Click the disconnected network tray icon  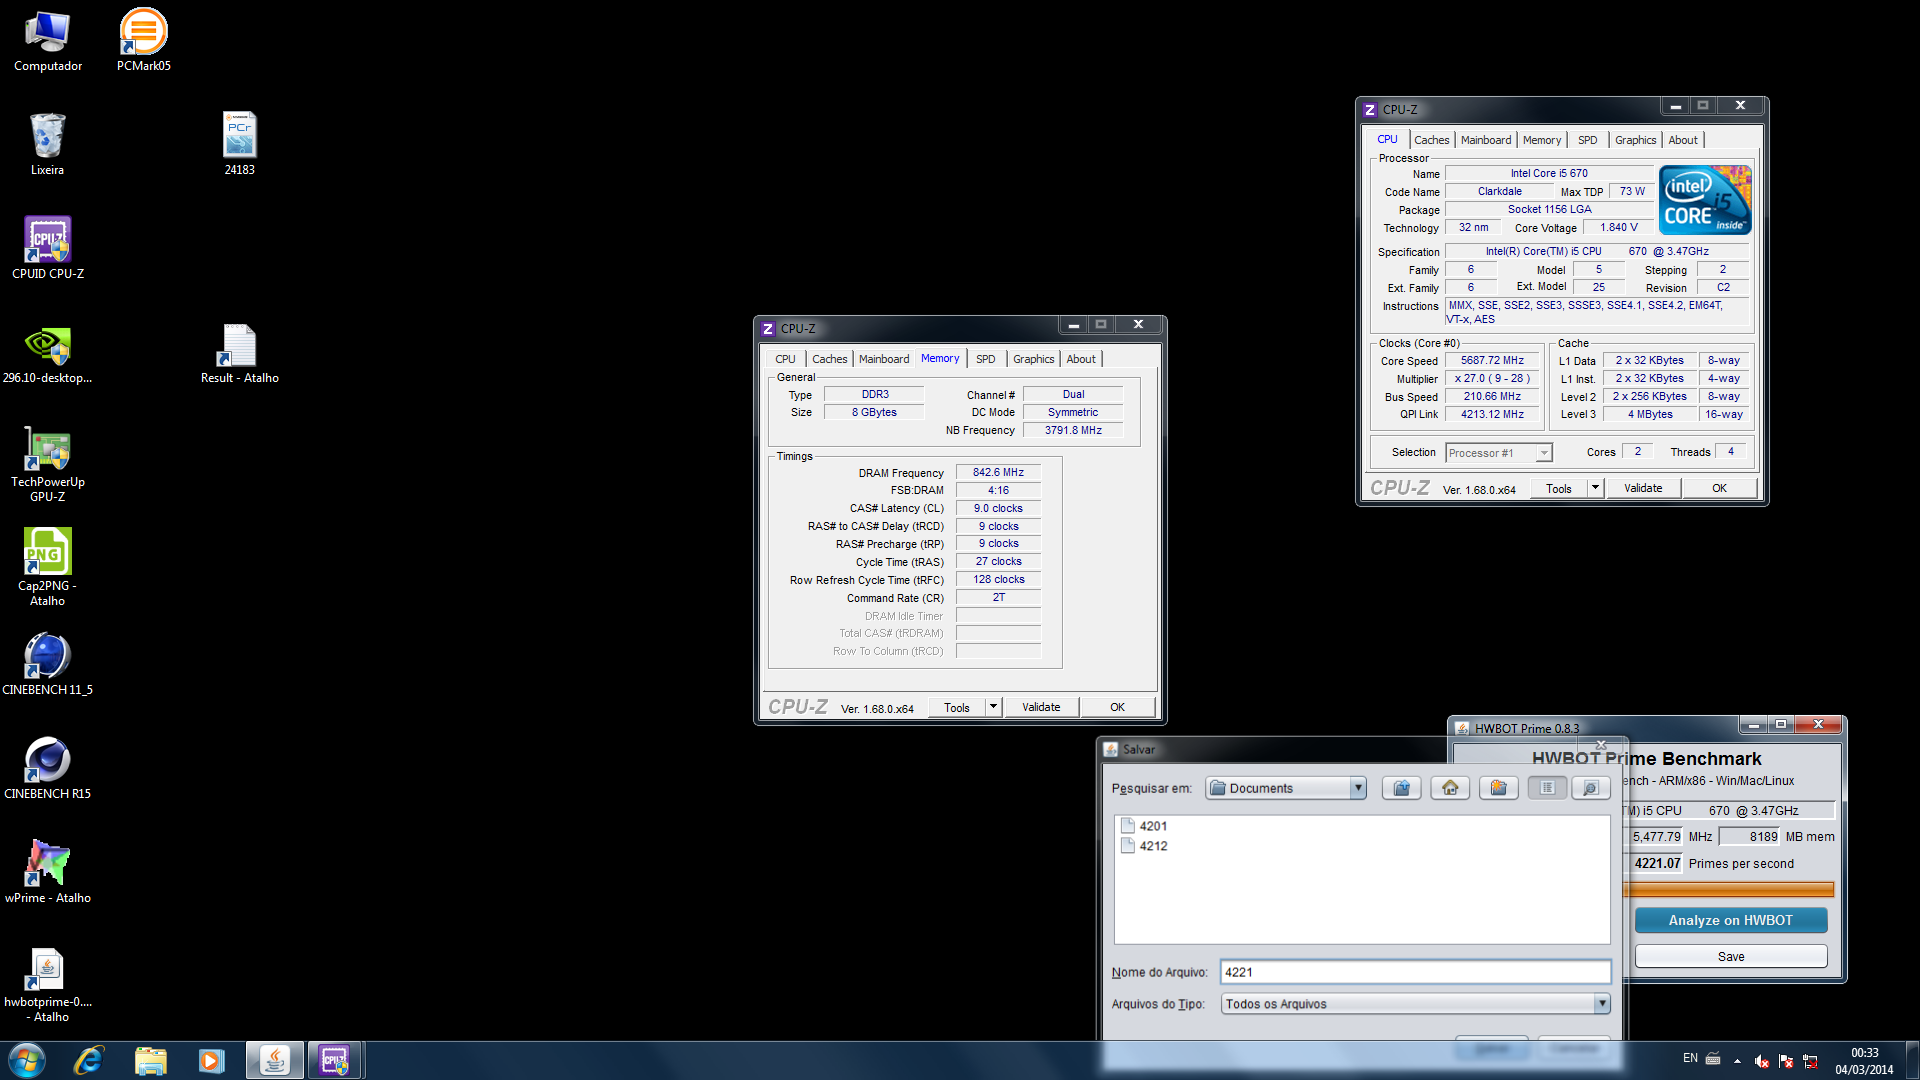(x=1810, y=1060)
